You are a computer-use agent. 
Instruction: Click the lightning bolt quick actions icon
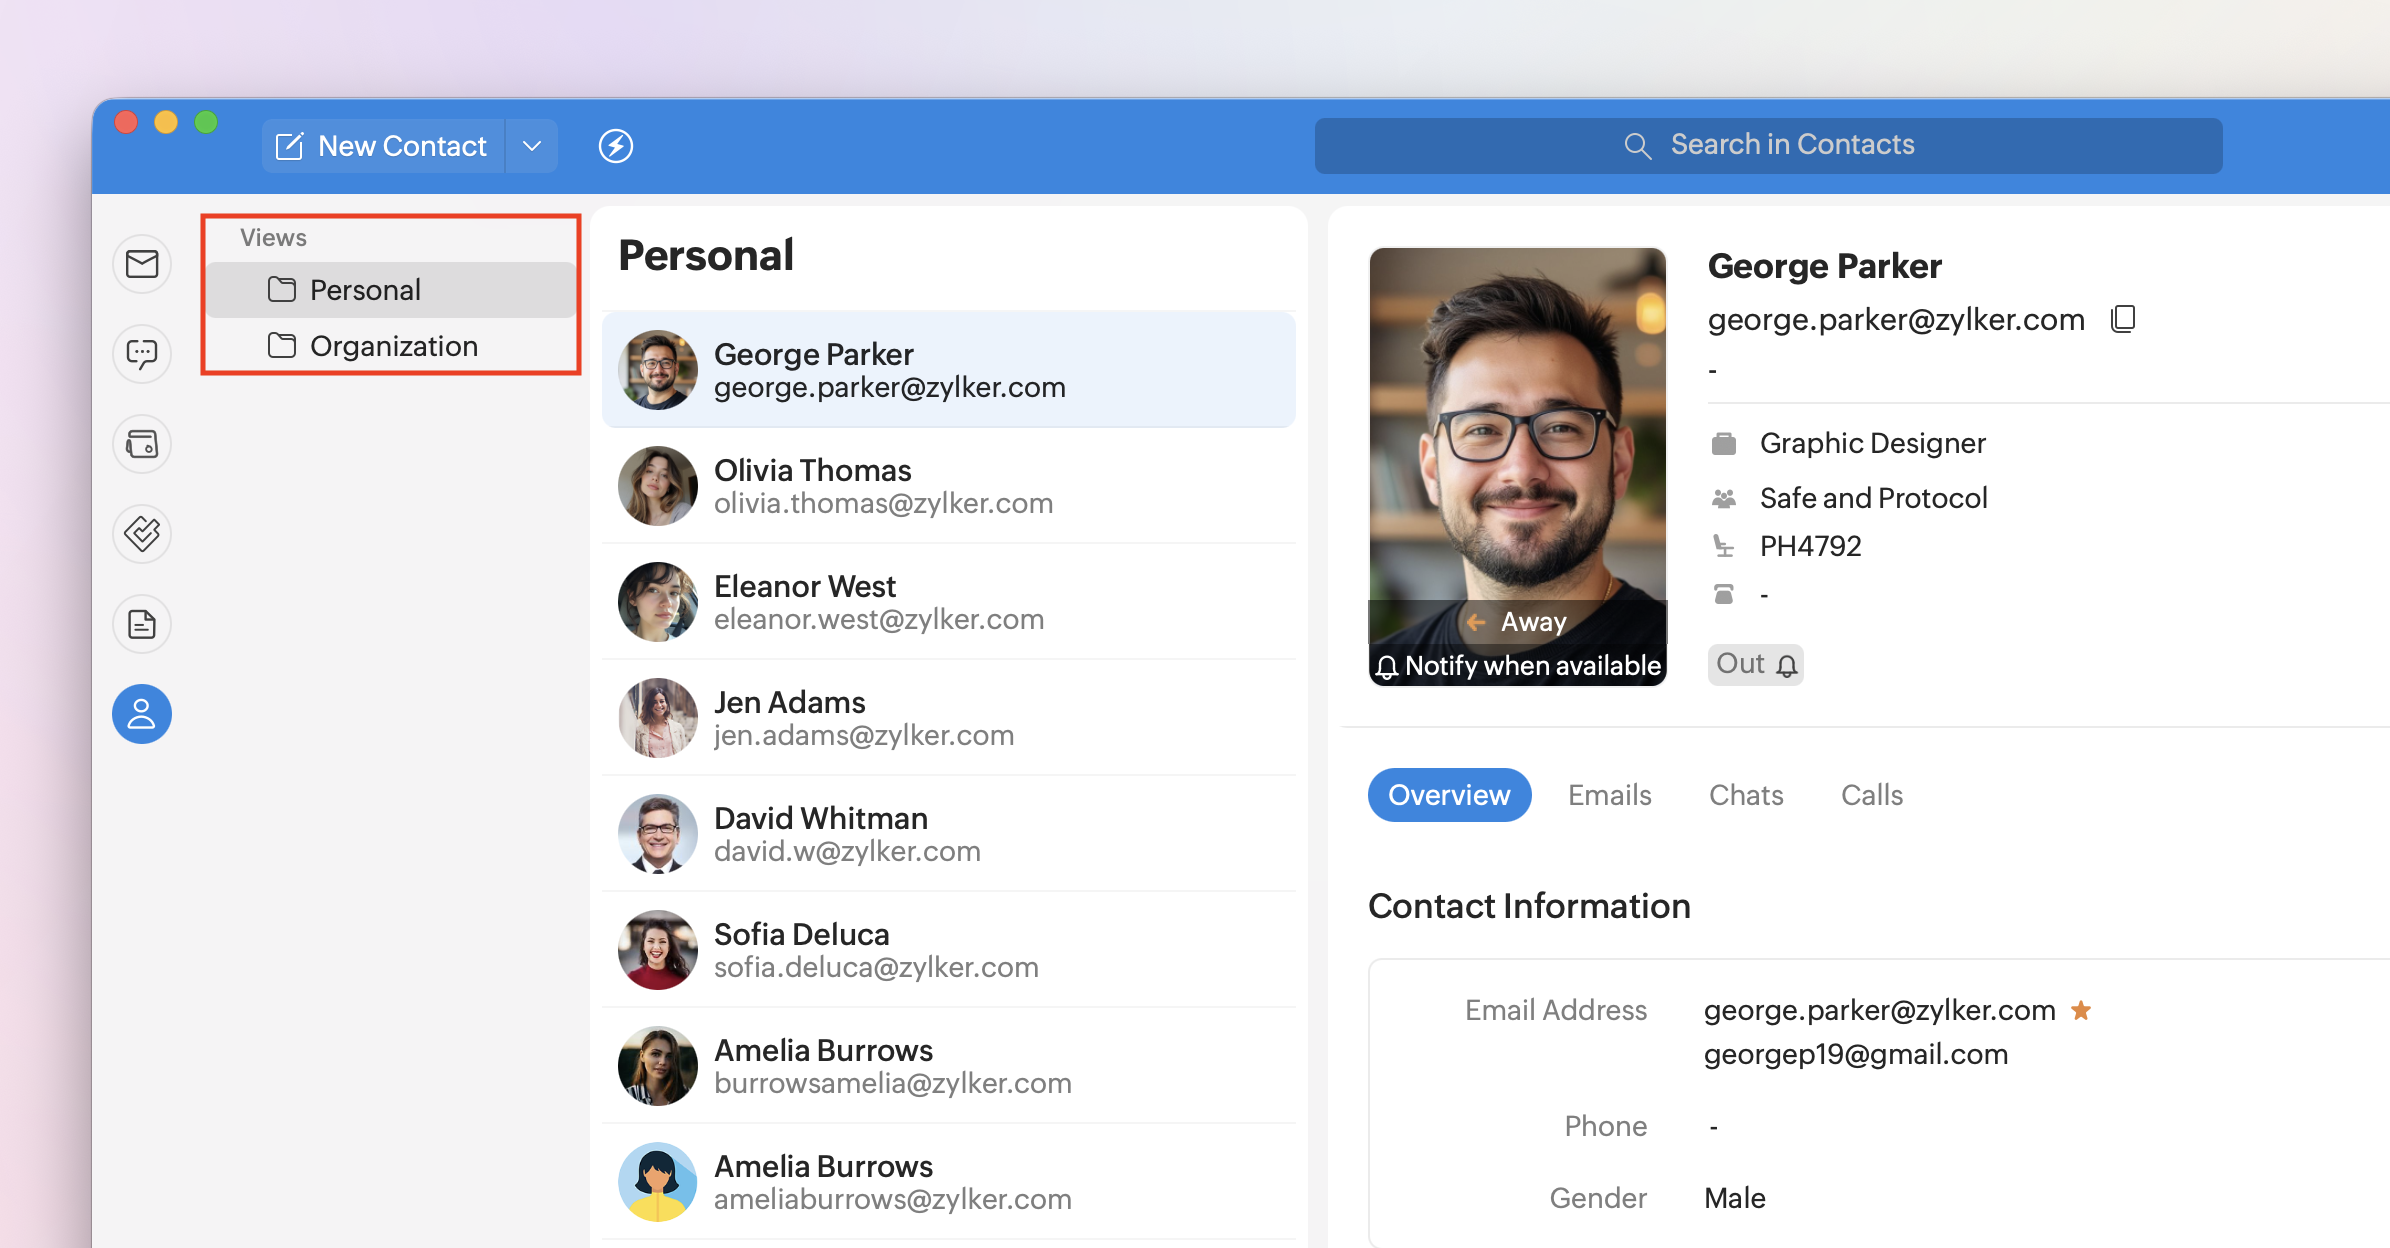[x=616, y=146]
